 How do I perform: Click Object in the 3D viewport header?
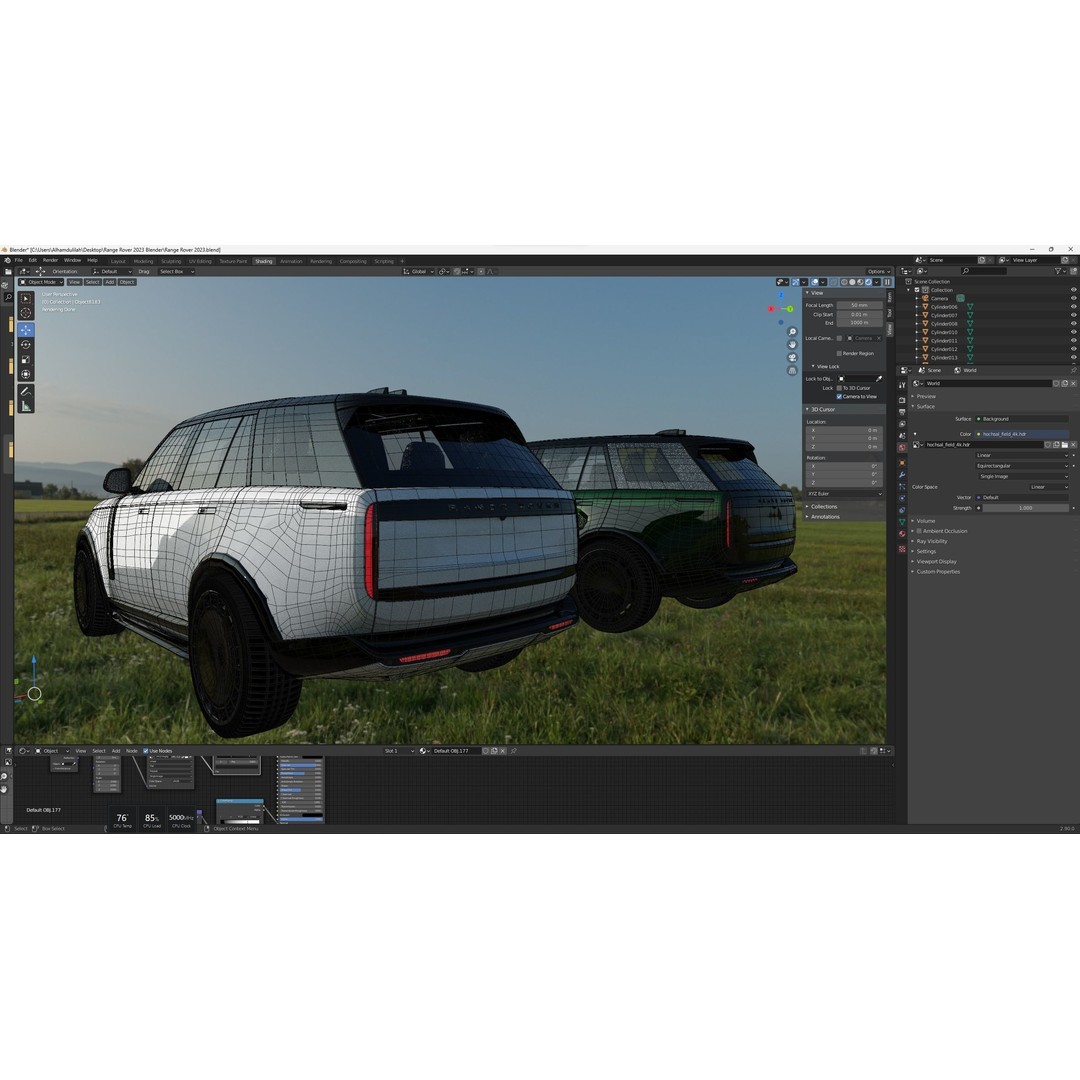127,282
